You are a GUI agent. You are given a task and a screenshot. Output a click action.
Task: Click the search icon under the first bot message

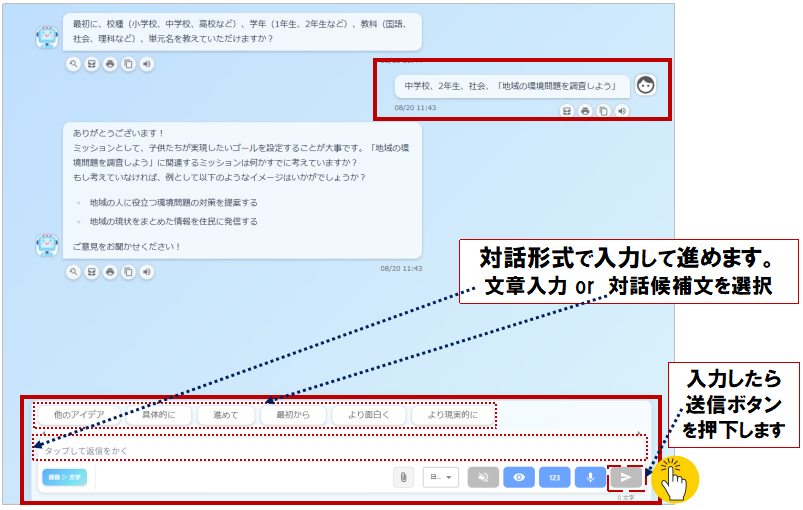73,64
